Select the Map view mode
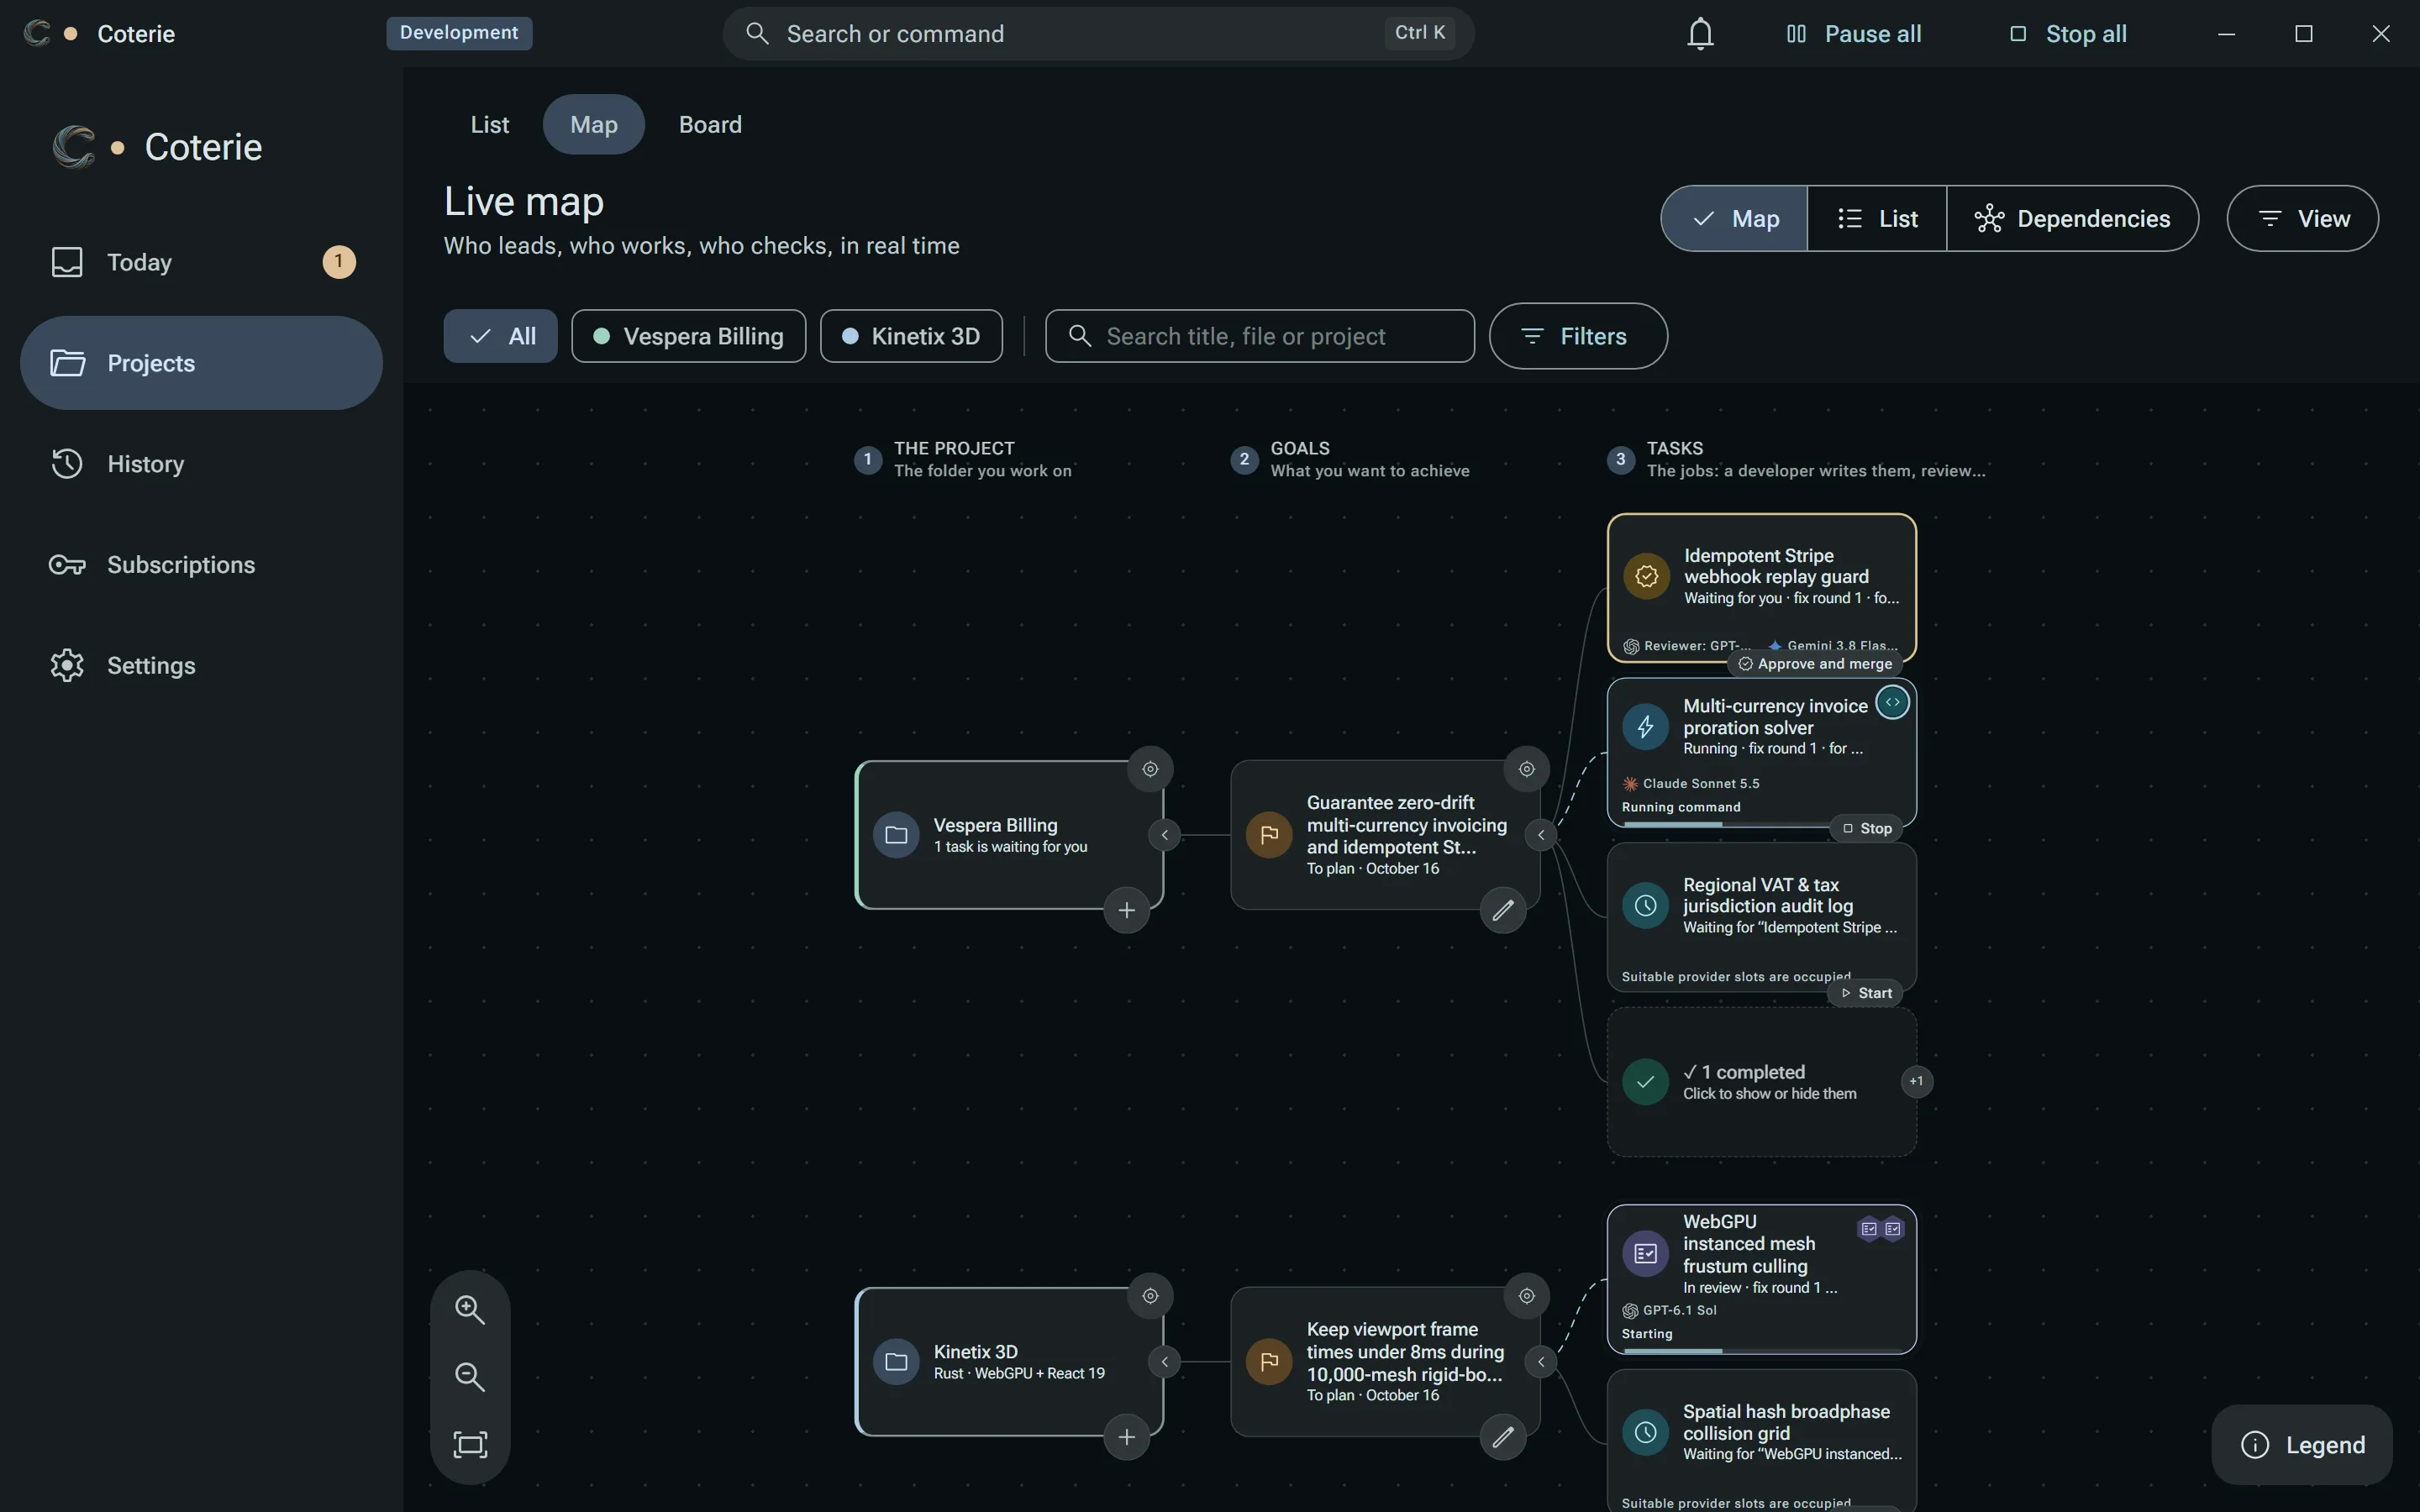 pos(1734,218)
